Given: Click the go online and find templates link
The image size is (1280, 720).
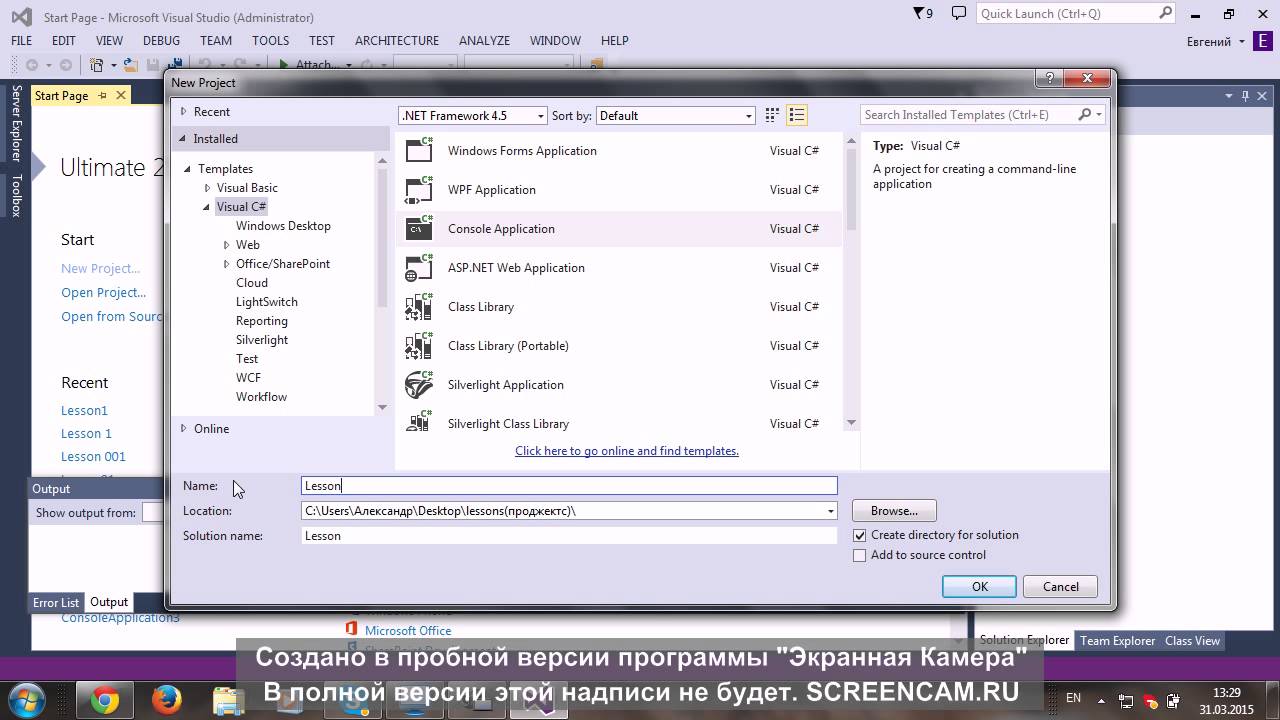Looking at the screenshot, I should pos(627,451).
